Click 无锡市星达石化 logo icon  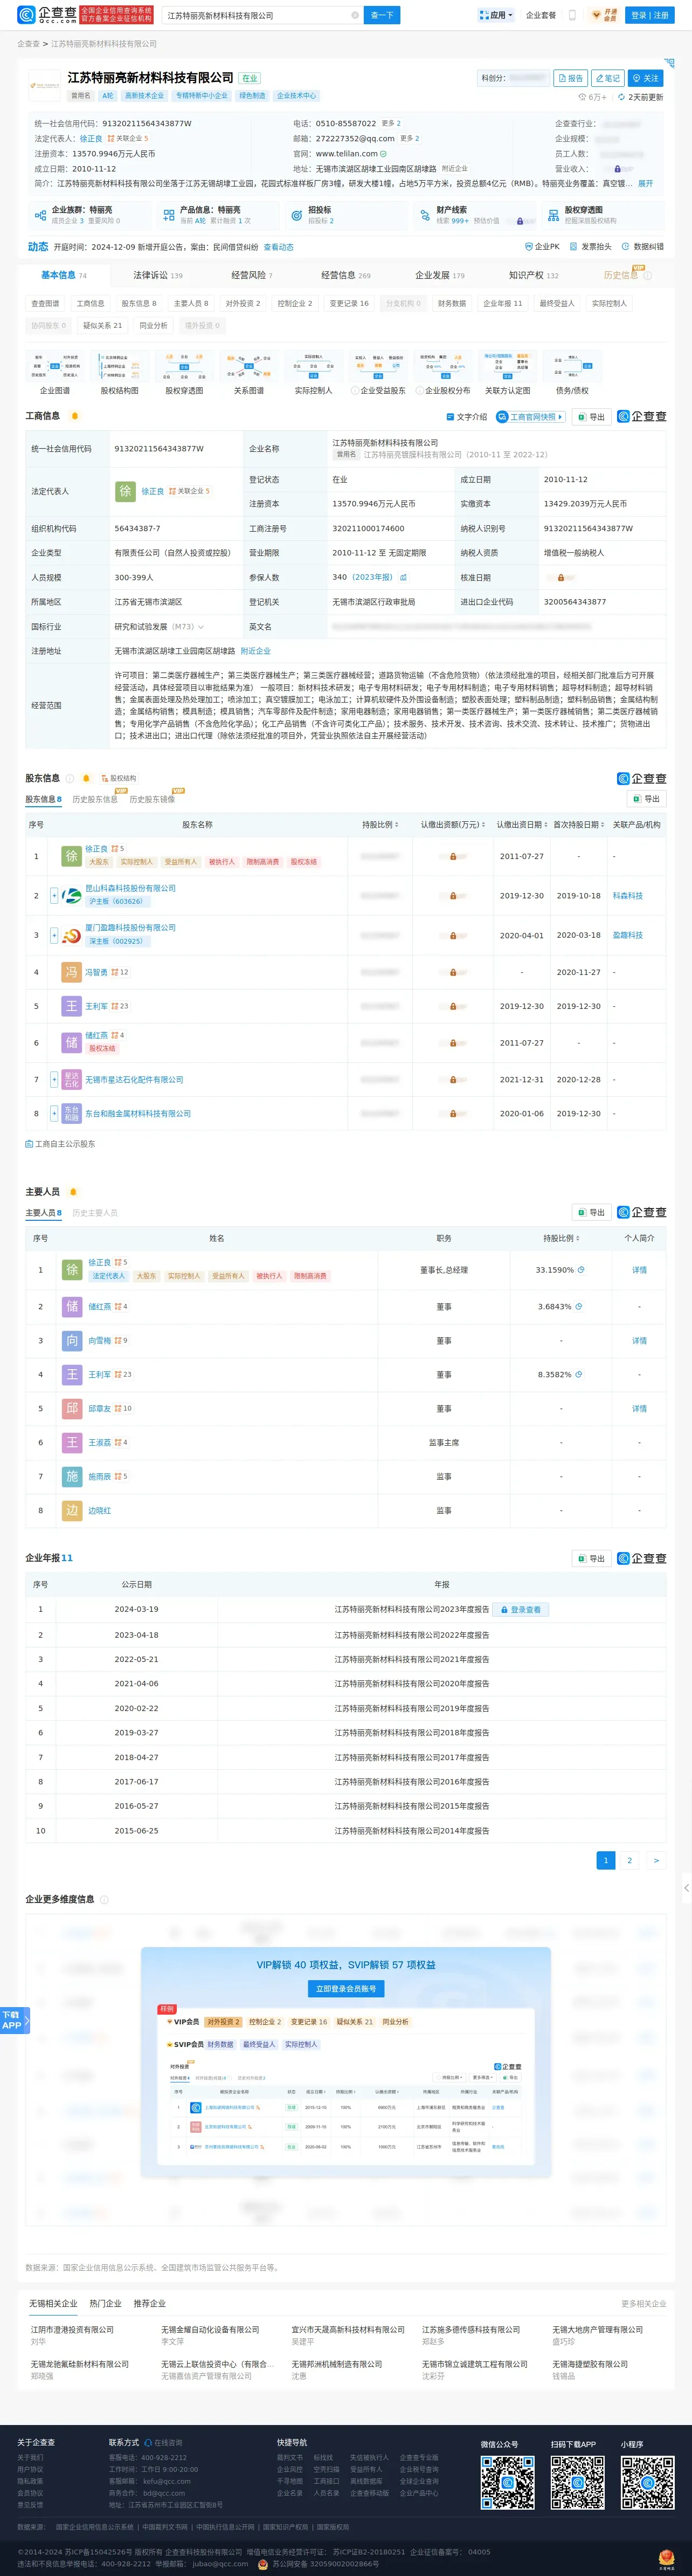point(71,1080)
